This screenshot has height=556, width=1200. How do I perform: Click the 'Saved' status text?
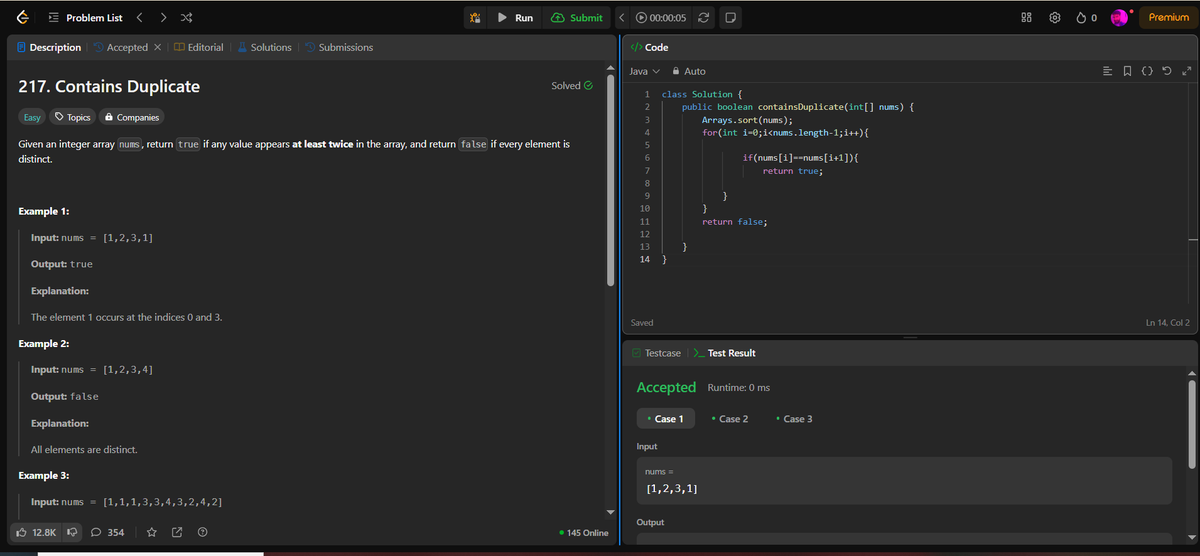point(643,323)
